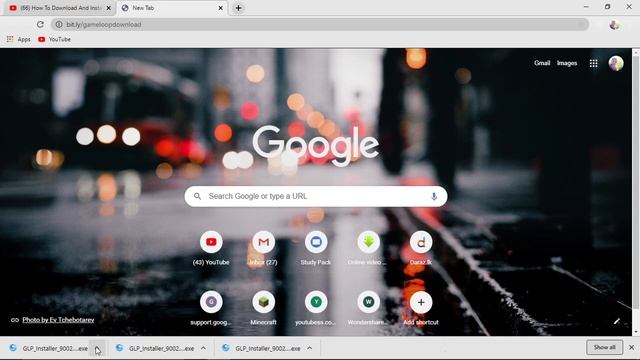Viewport: 640px width, 360px height.
Task: Open Photo by Ev Tchebotarev link
Action: (x=58, y=320)
